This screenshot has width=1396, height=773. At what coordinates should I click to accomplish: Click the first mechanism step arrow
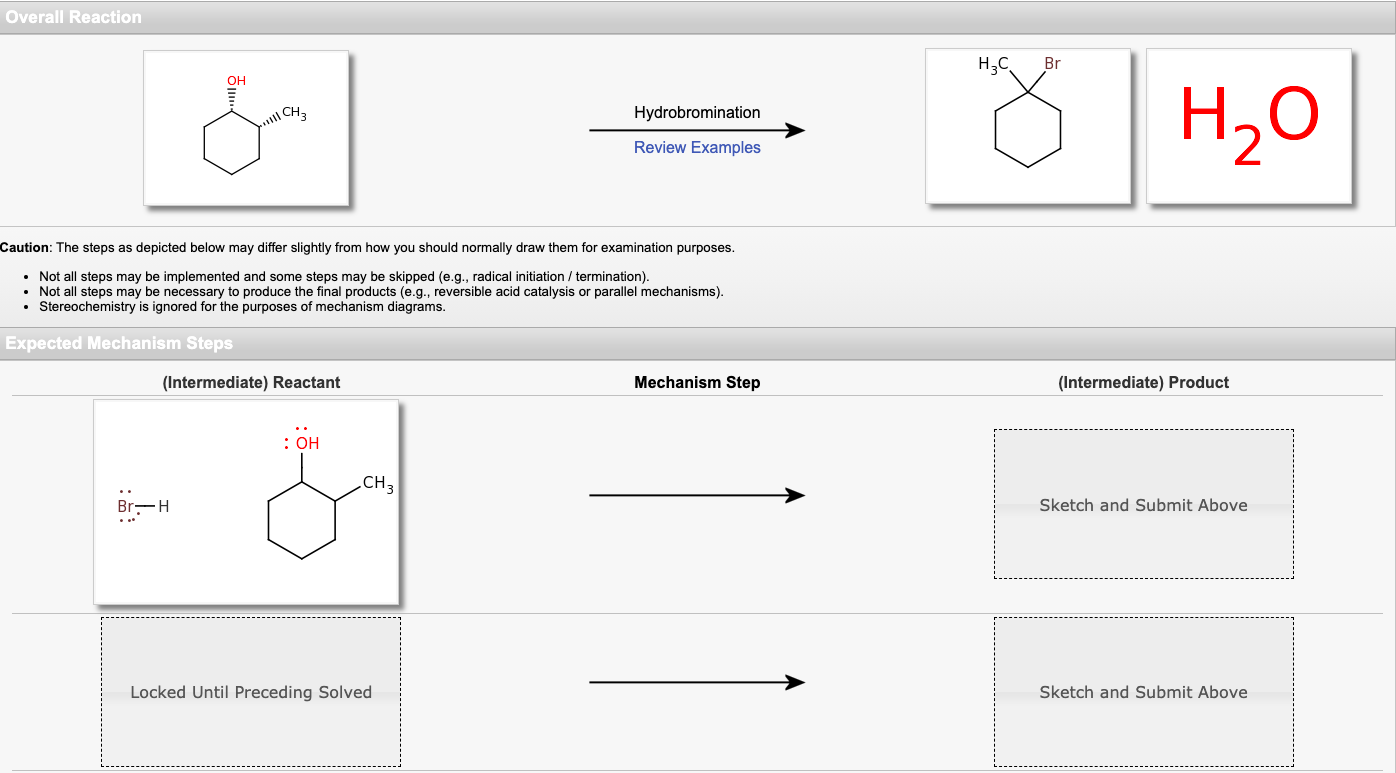696,494
